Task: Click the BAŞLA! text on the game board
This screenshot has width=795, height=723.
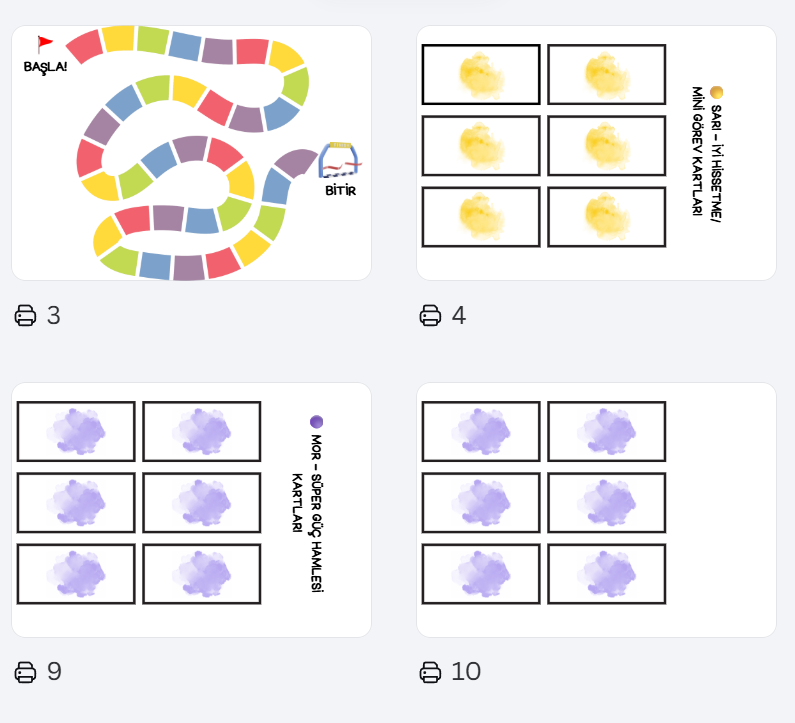Action: click(x=46, y=67)
